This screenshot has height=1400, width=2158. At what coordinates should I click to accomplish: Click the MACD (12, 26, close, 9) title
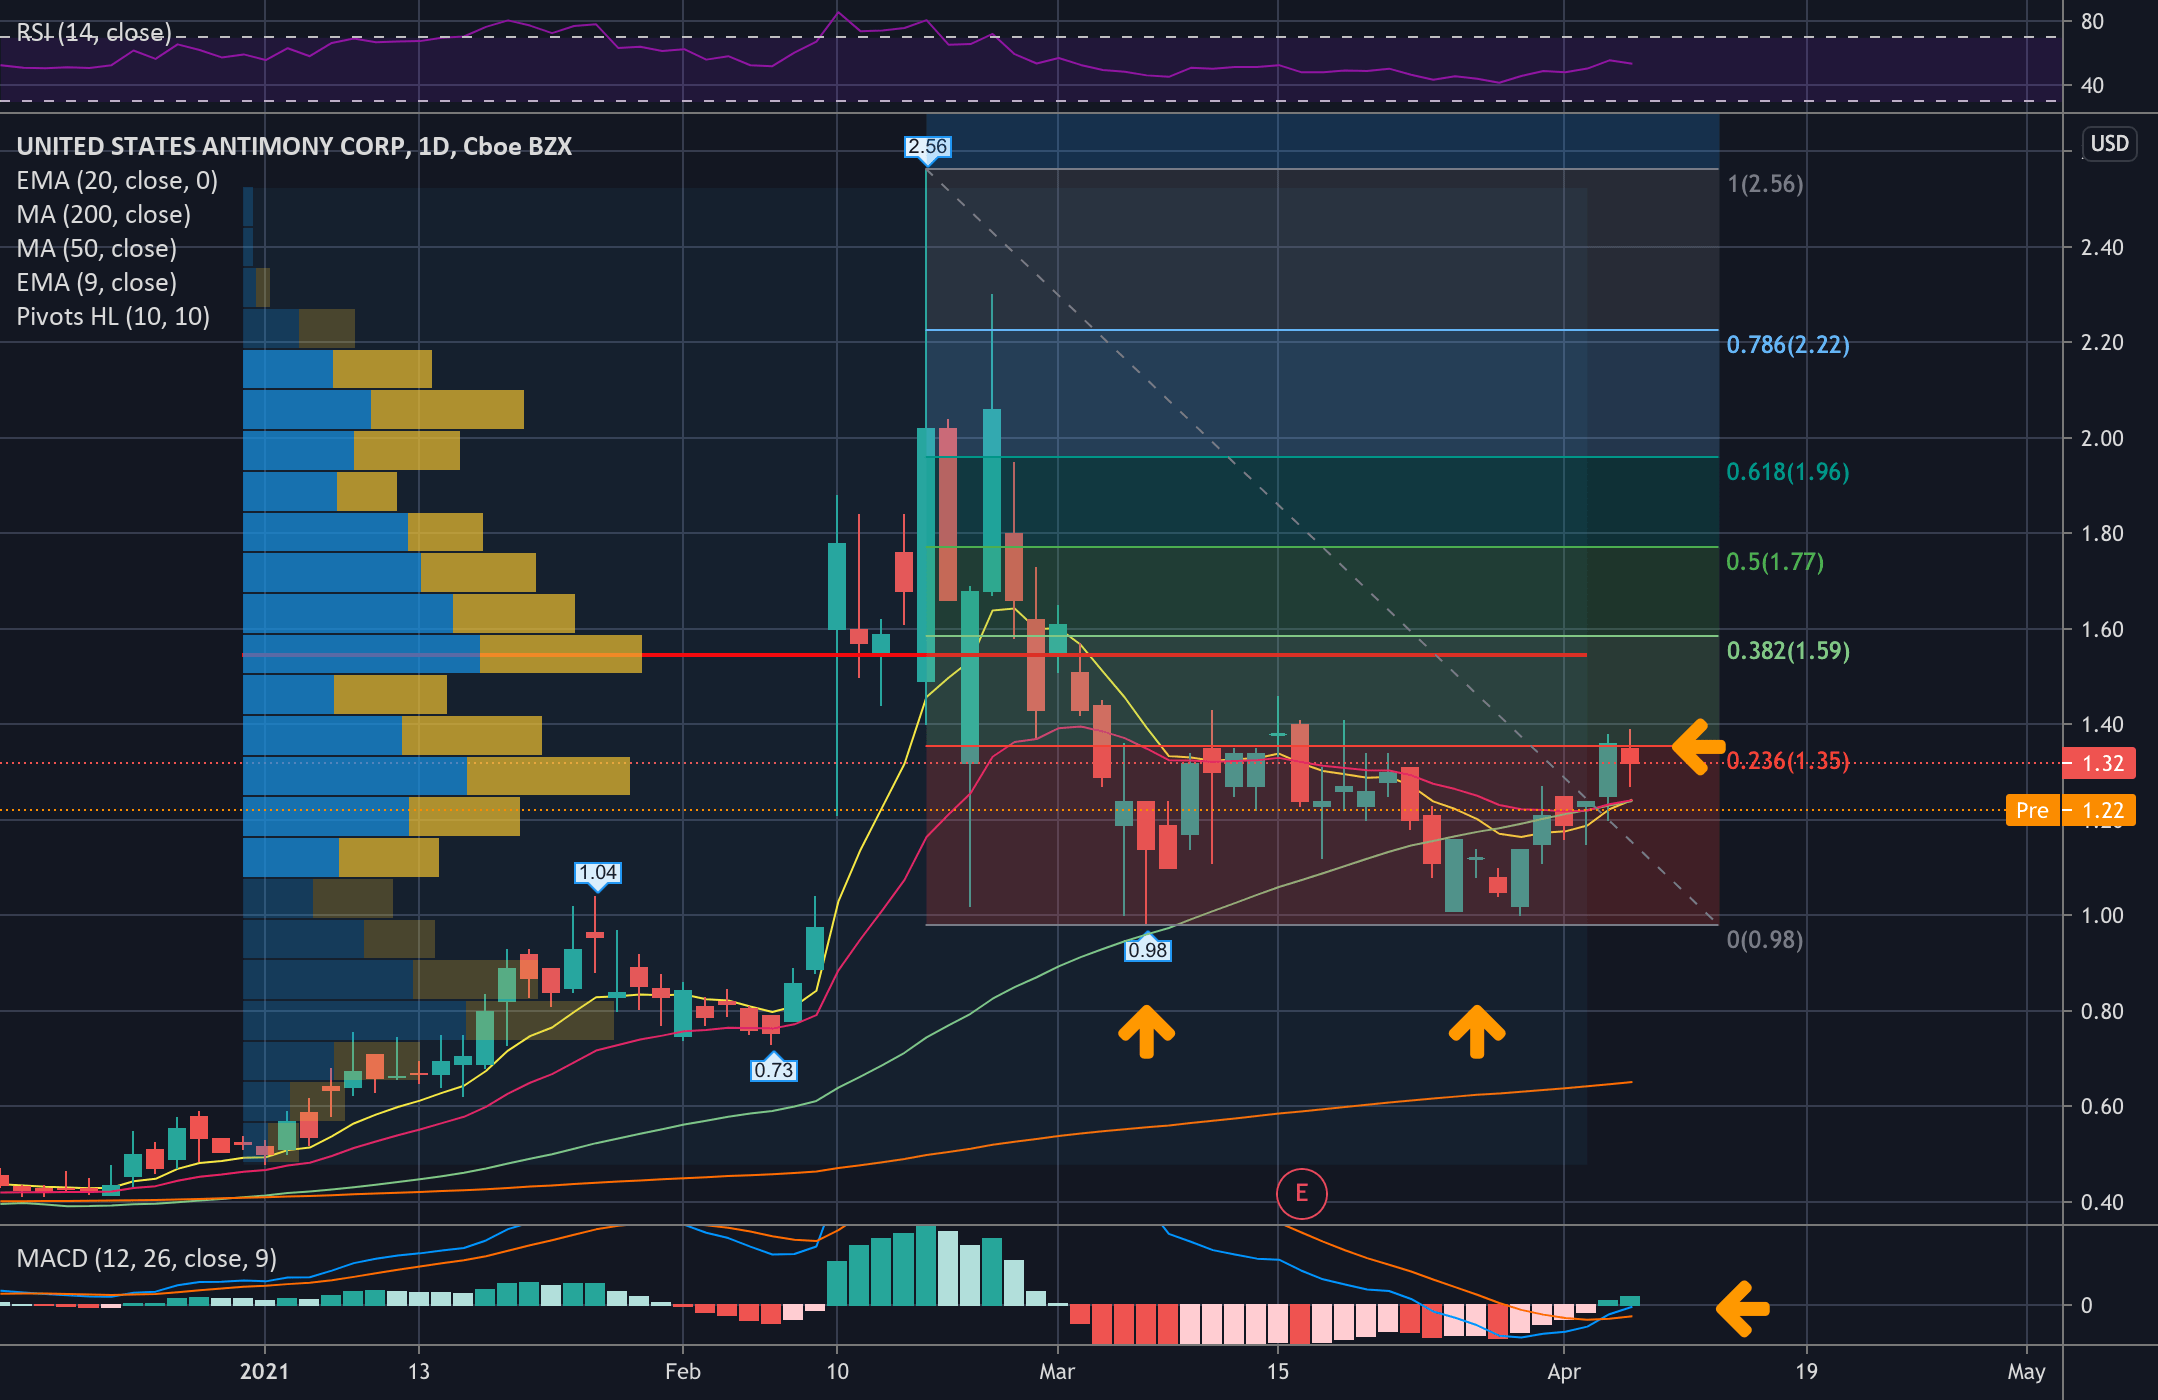pyautogui.click(x=147, y=1258)
